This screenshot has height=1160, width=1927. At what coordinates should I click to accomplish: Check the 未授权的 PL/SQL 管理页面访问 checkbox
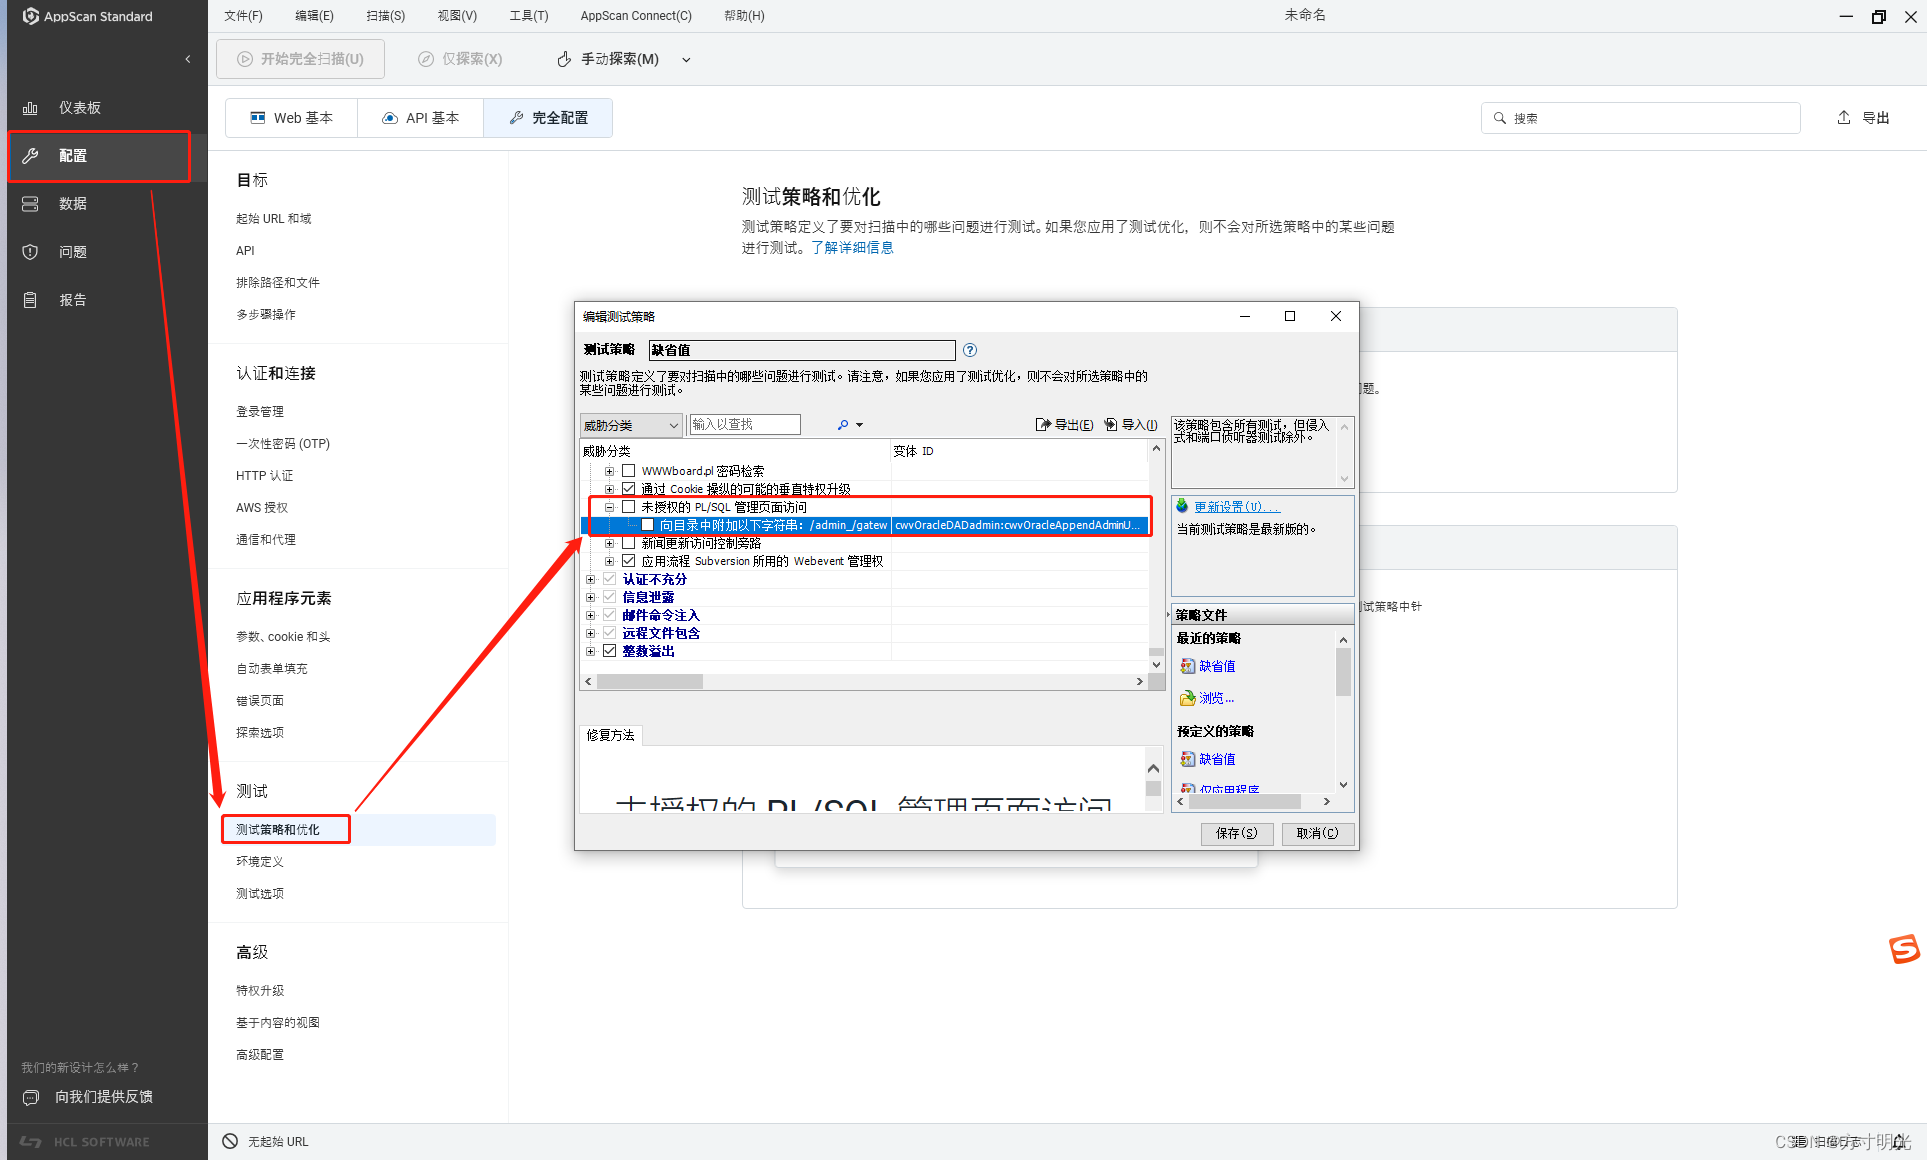point(629,507)
